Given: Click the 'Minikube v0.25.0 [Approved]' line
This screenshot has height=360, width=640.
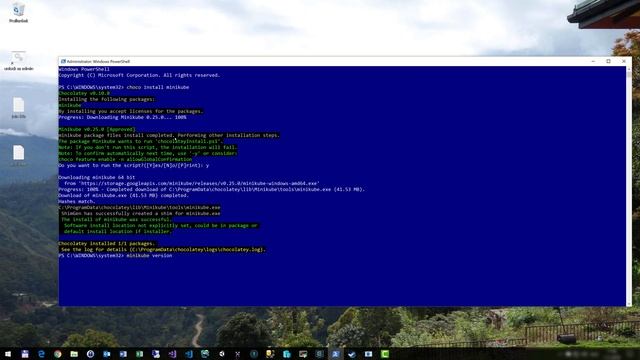Looking at the screenshot, I should [x=97, y=129].
